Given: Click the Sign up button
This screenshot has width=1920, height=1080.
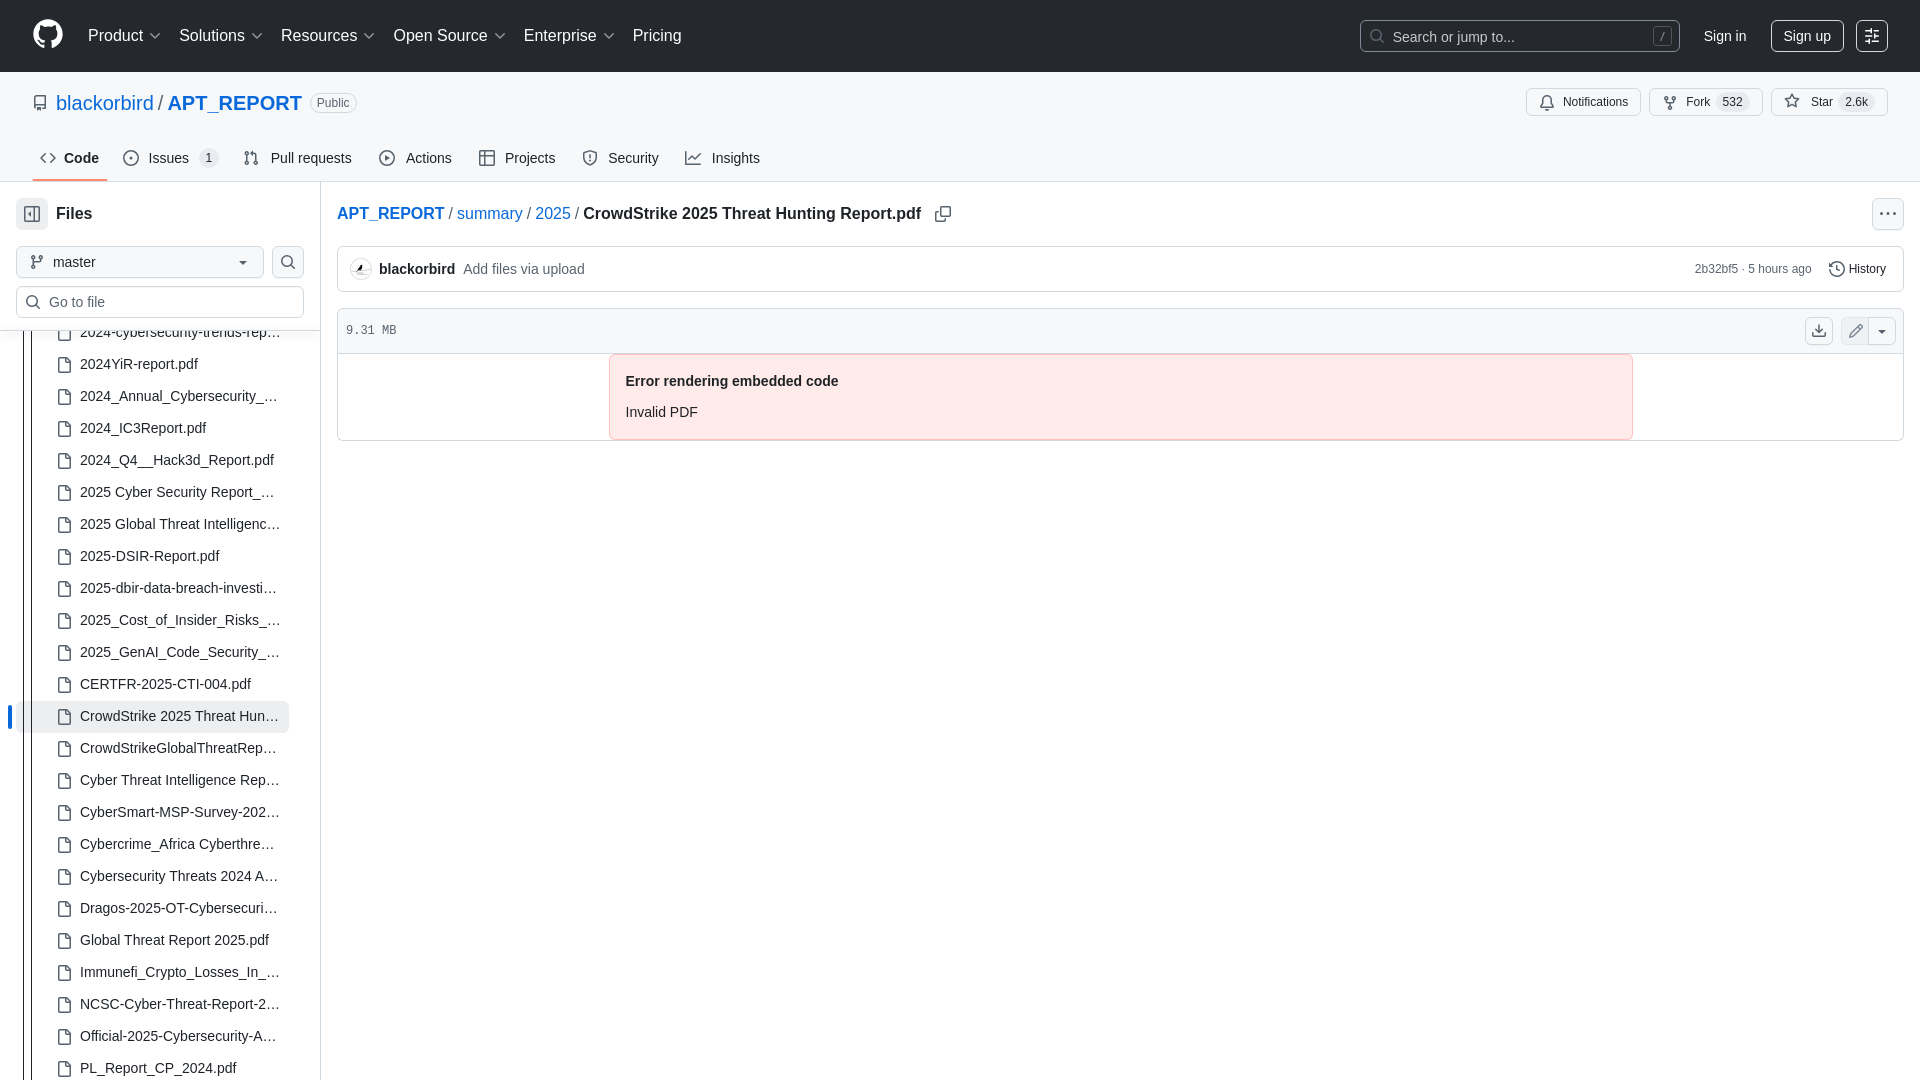Looking at the screenshot, I should point(1807,36).
